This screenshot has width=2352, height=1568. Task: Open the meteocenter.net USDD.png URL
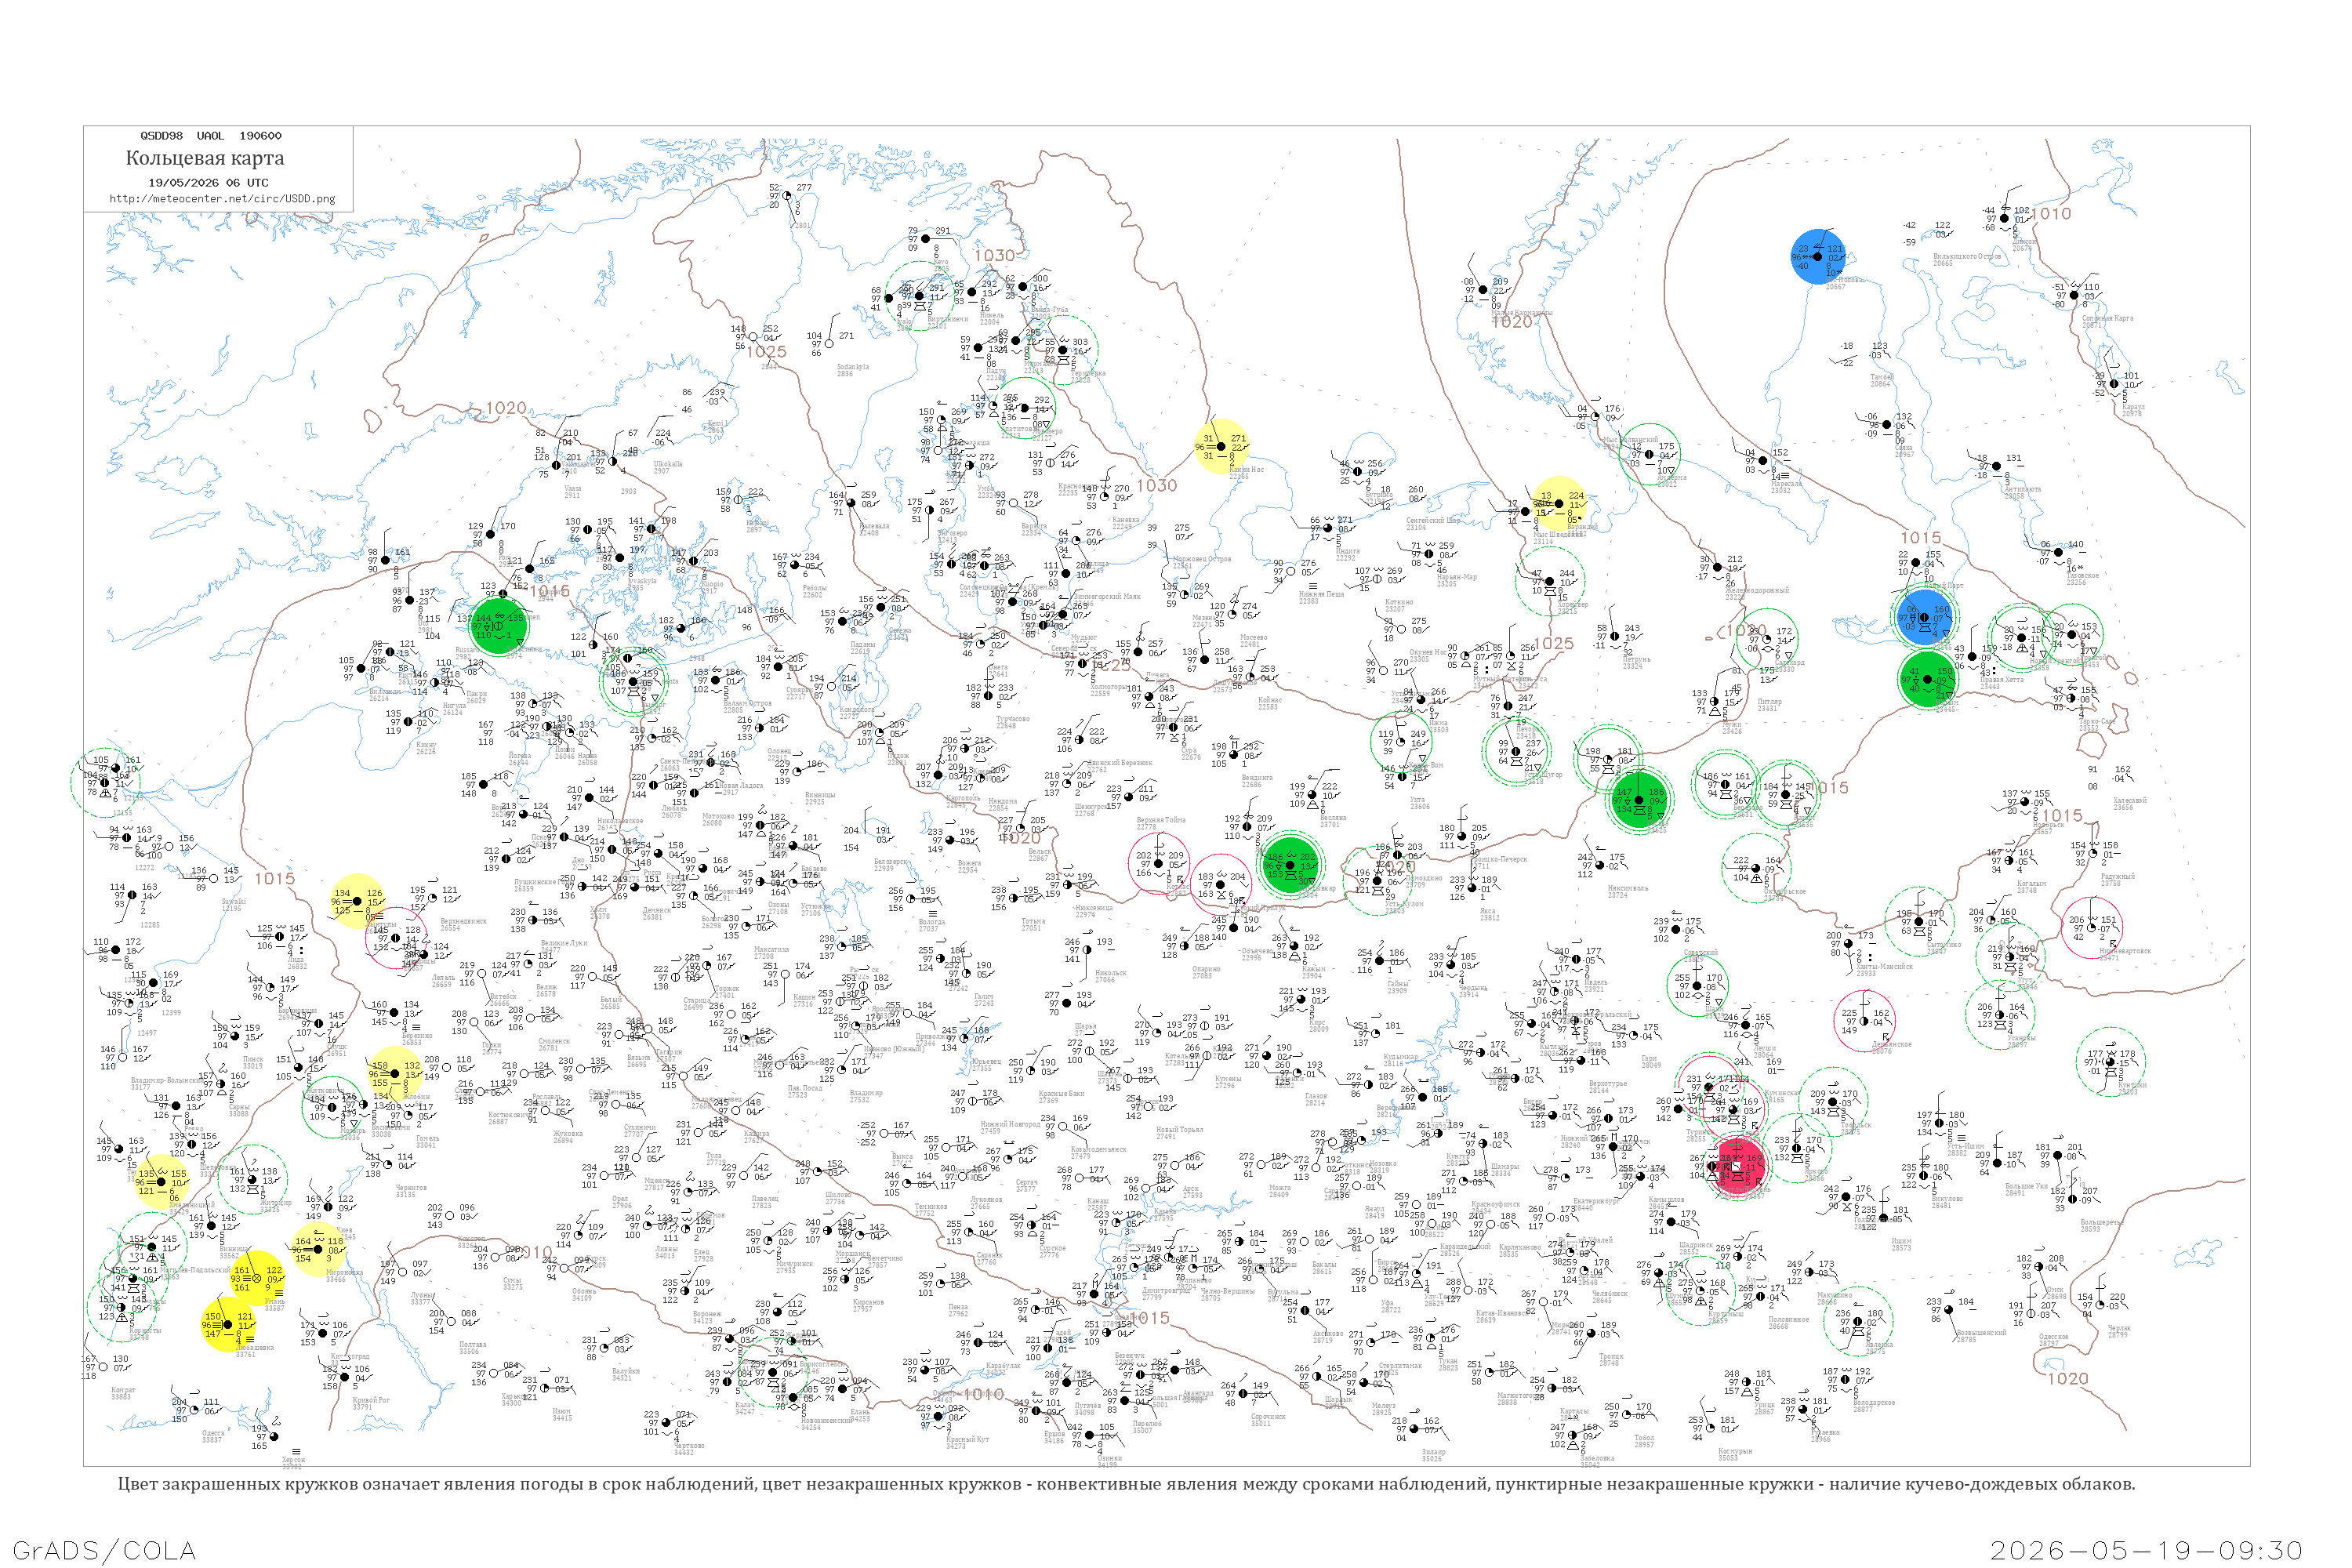click(222, 198)
